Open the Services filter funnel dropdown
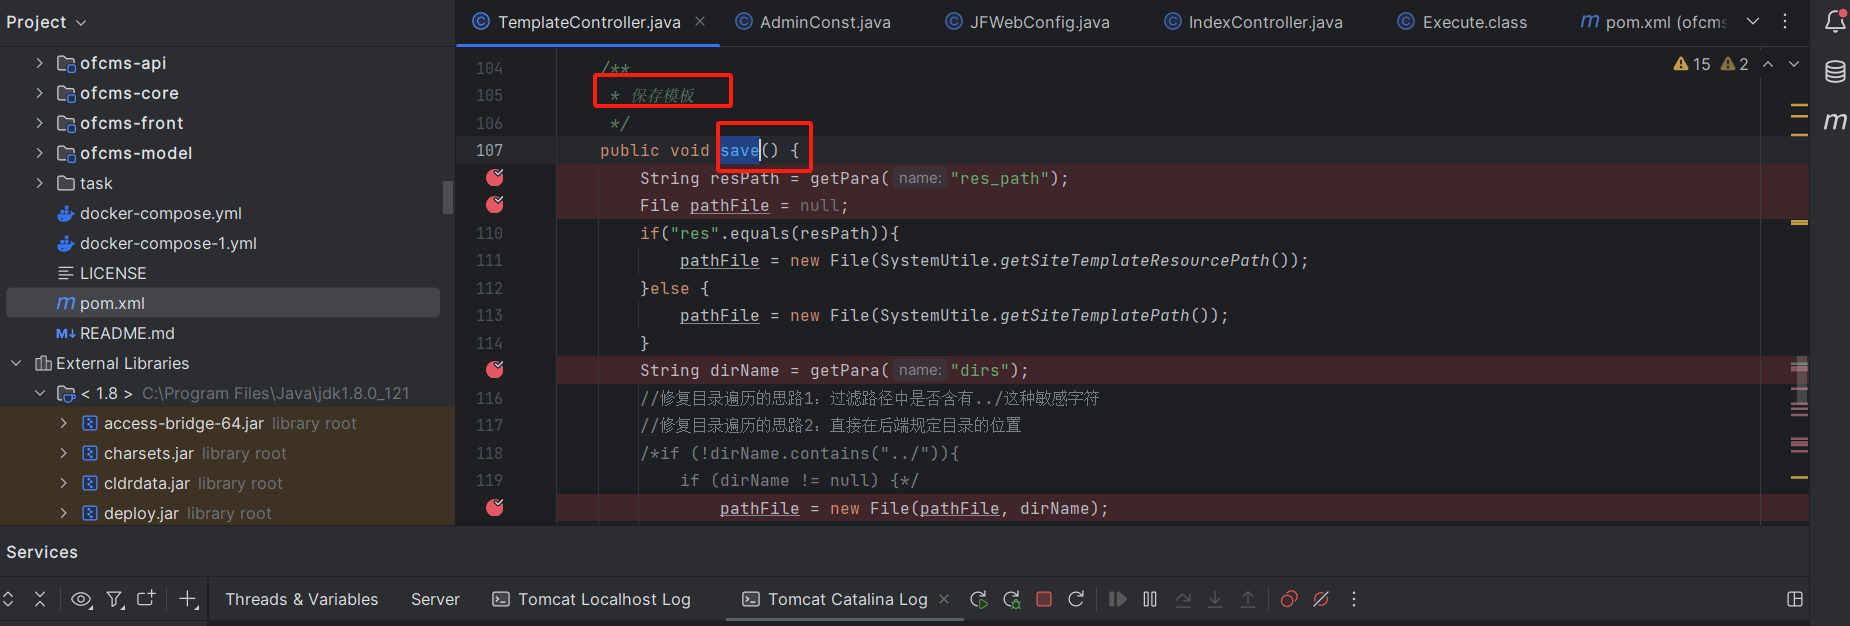Image resolution: width=1850 pixels, height=626 pixels. coord(115,599)
